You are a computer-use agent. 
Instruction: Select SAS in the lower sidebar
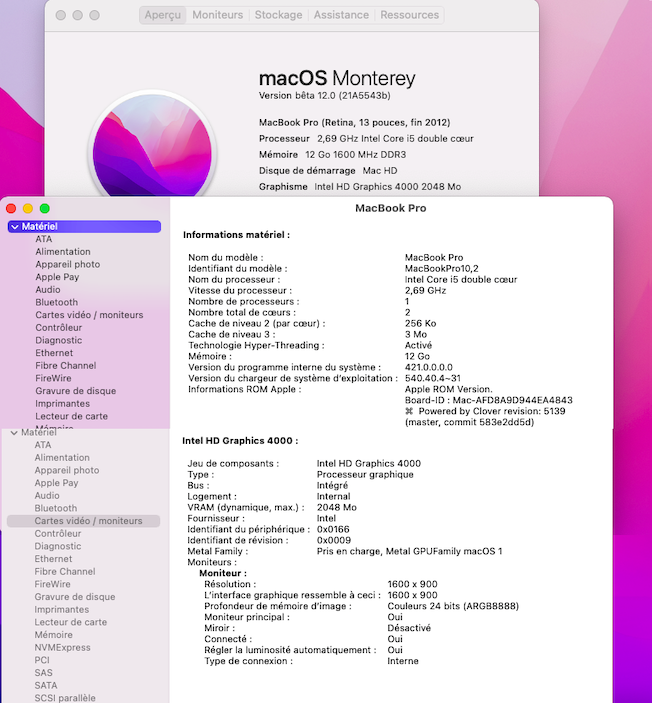(x=43, y=673)
